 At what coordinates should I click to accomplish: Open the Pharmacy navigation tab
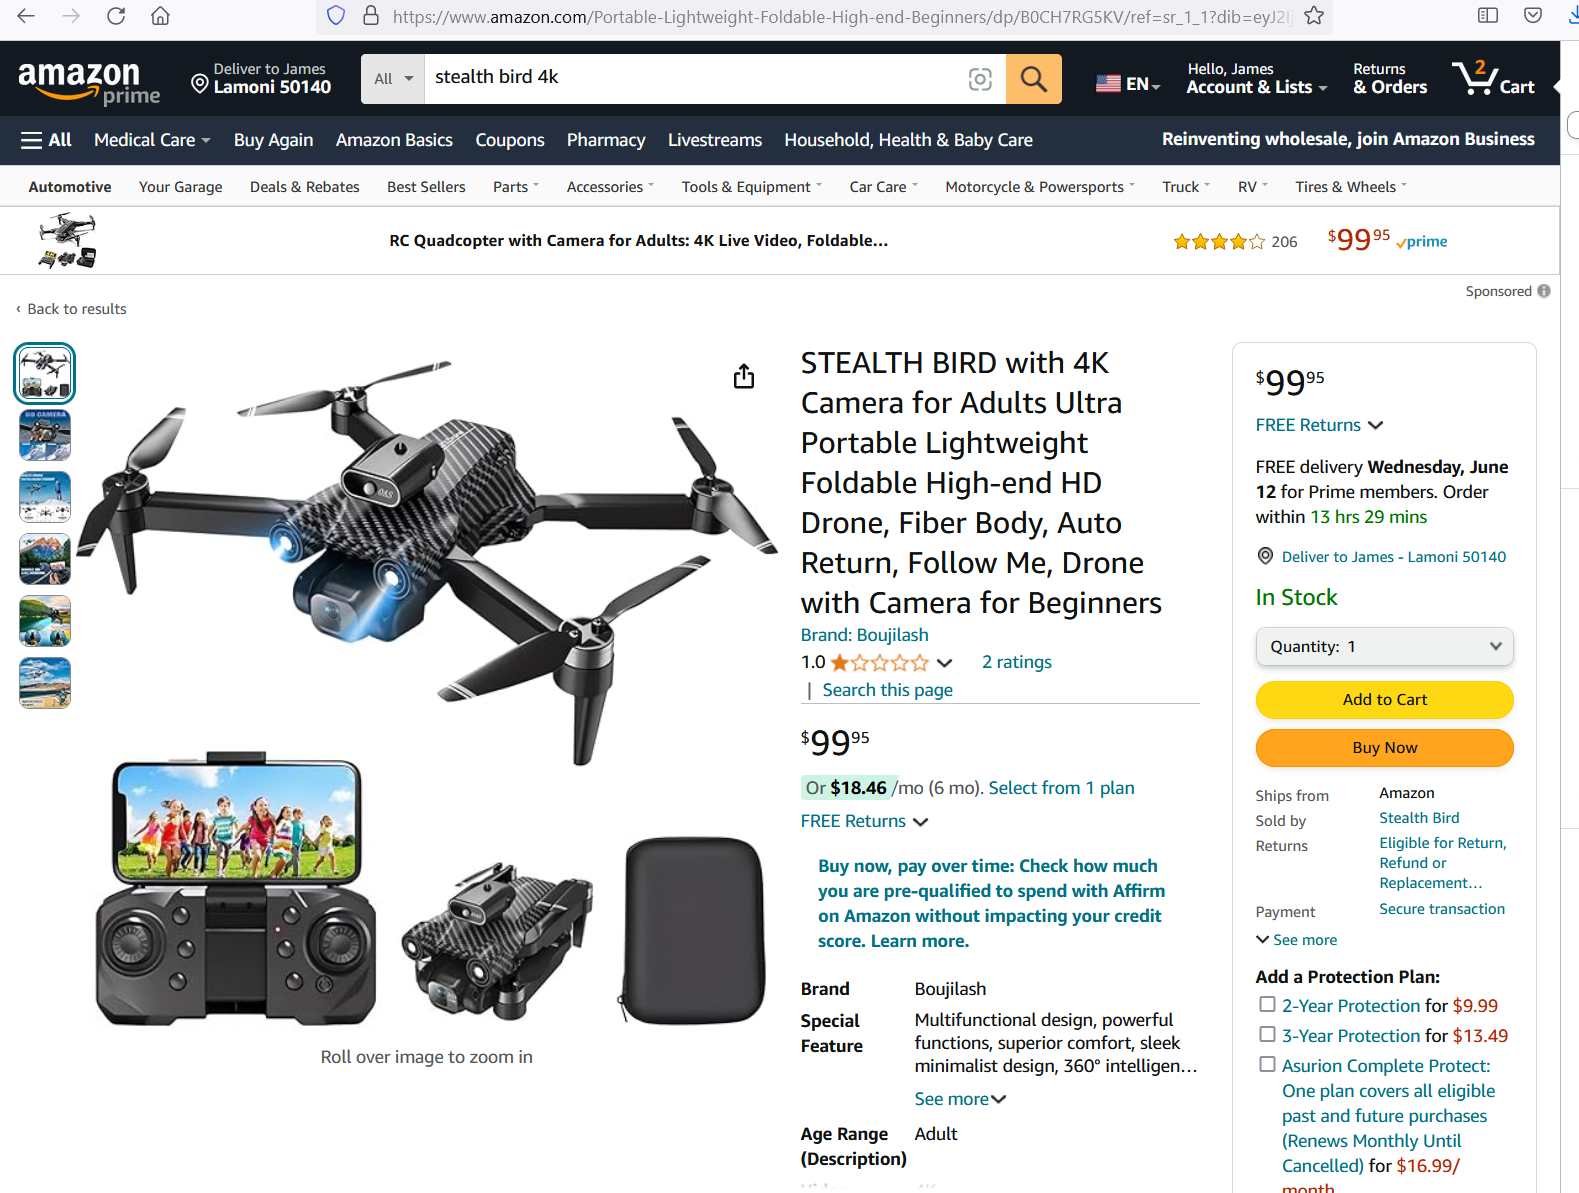[606, 140]
